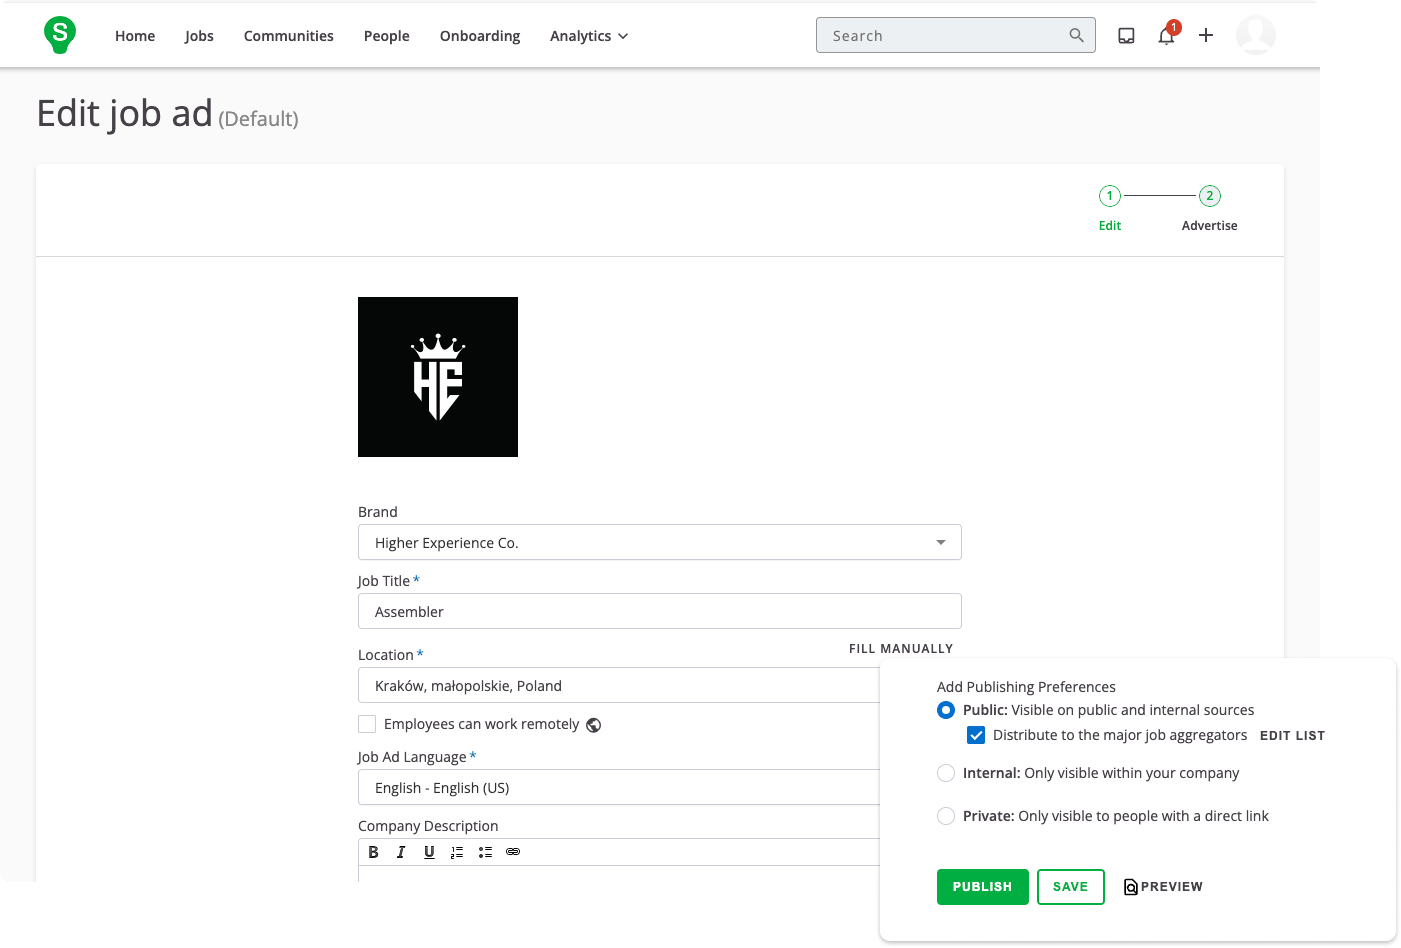Apply bold formatting in Company Description
This screenshot has height=948, width=1401.
click(373, 852)
